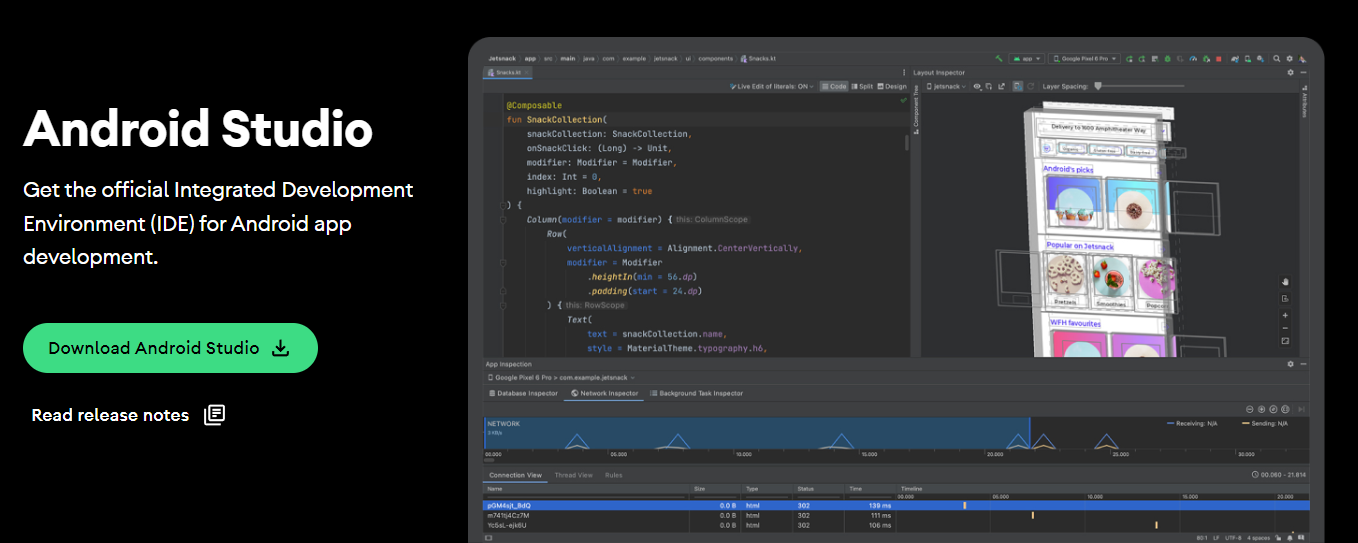Open the app run configuration dropdown

point(1026,59)
